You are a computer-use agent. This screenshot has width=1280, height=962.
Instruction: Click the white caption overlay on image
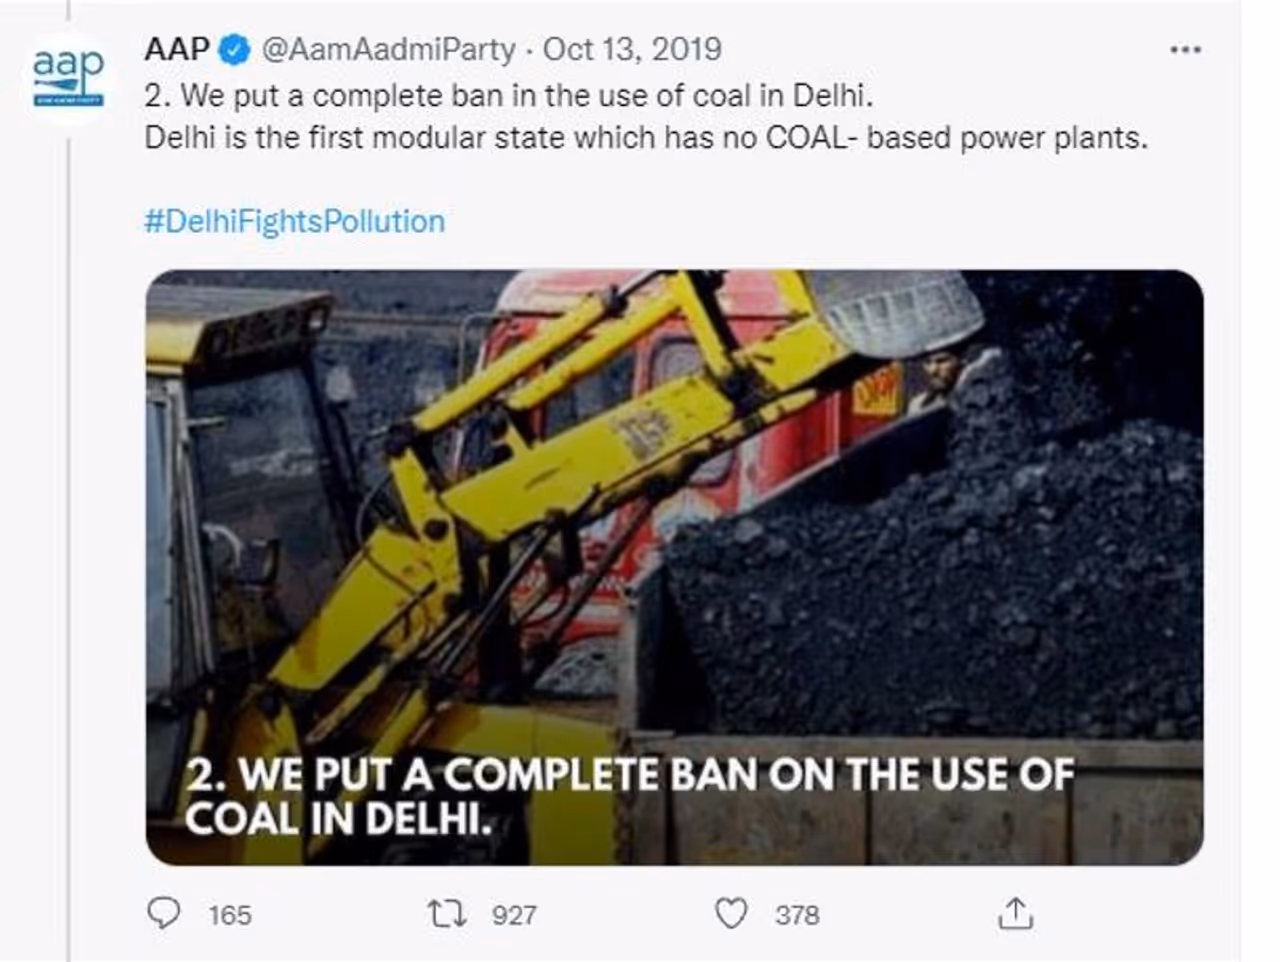tap(630, 797)
